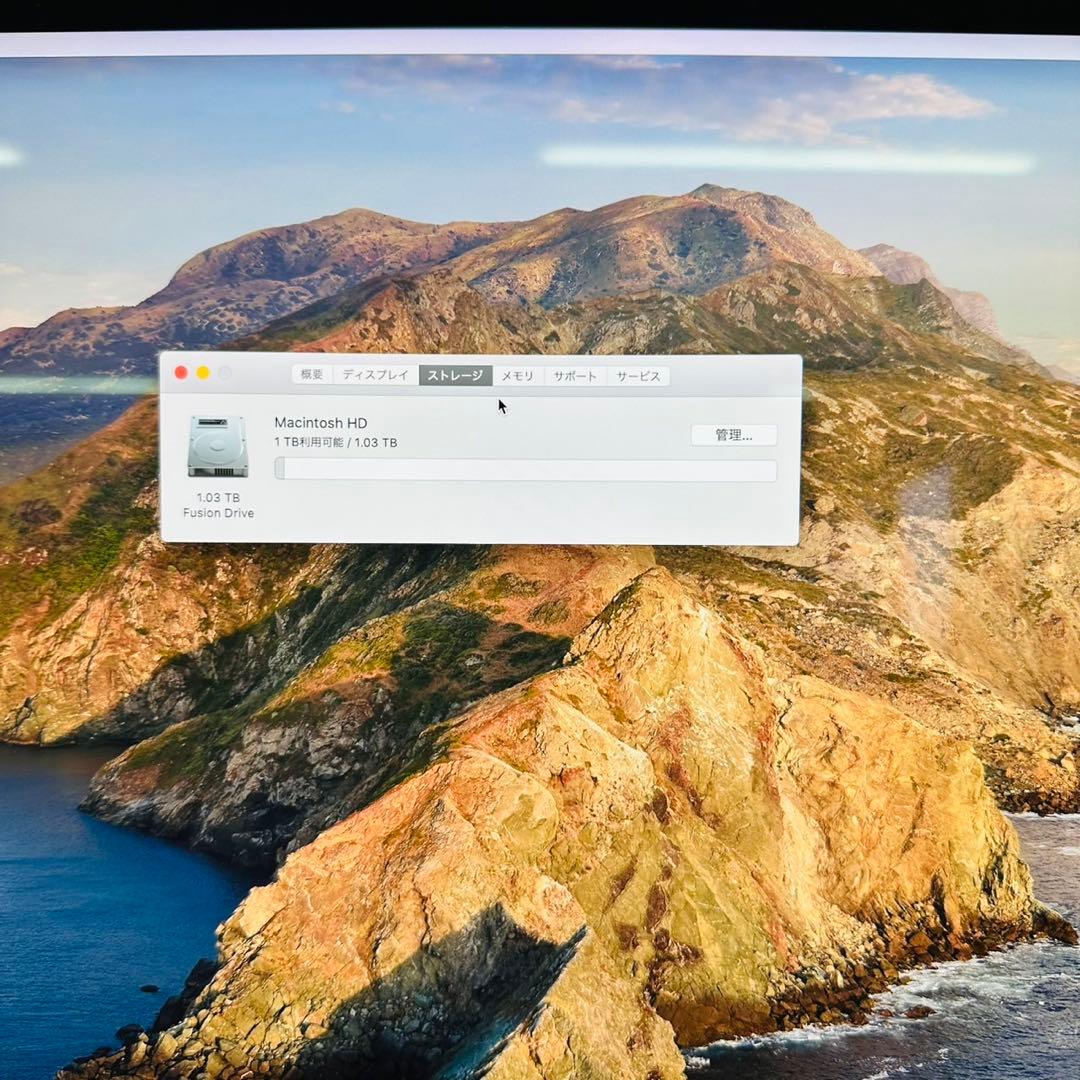Switch to the サービス (Service) tab
Screen dimensions: 1080x1080
637,376
